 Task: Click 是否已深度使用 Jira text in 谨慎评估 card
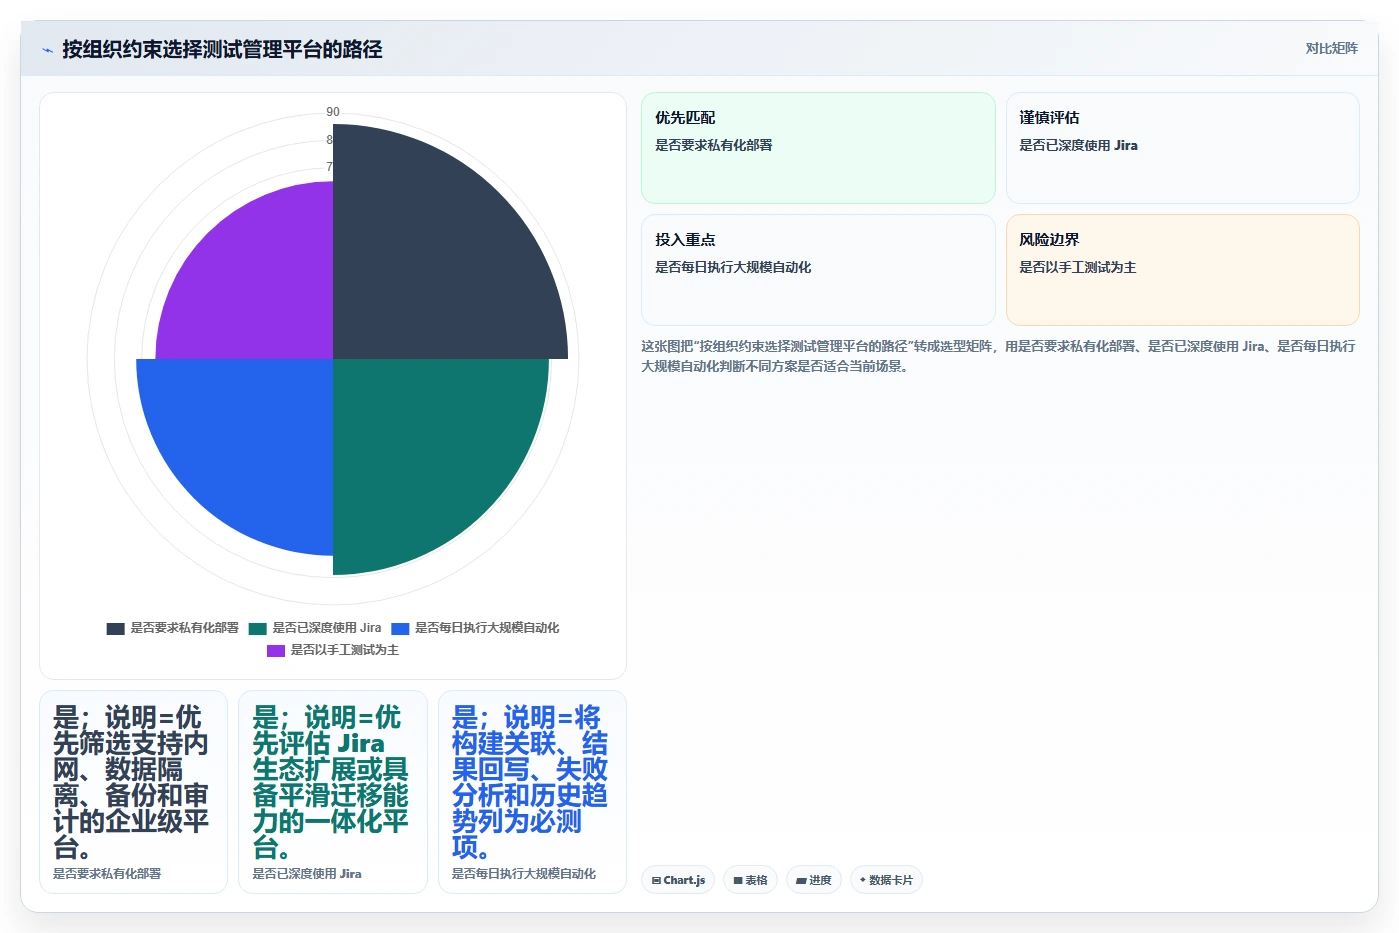1078,145
